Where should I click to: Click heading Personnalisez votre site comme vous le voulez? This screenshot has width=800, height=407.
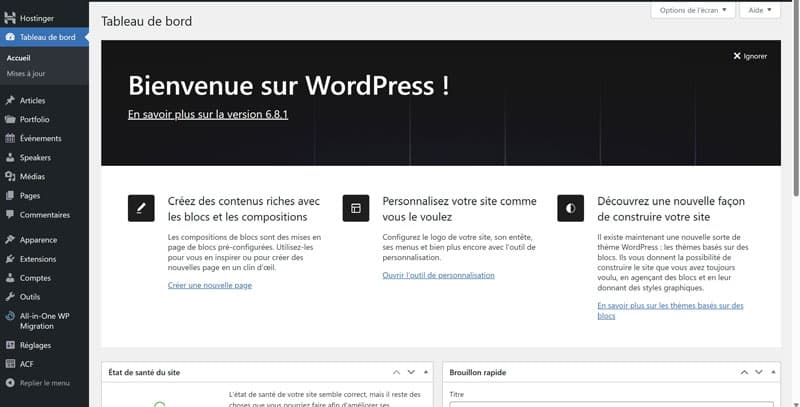pos(459,209)
